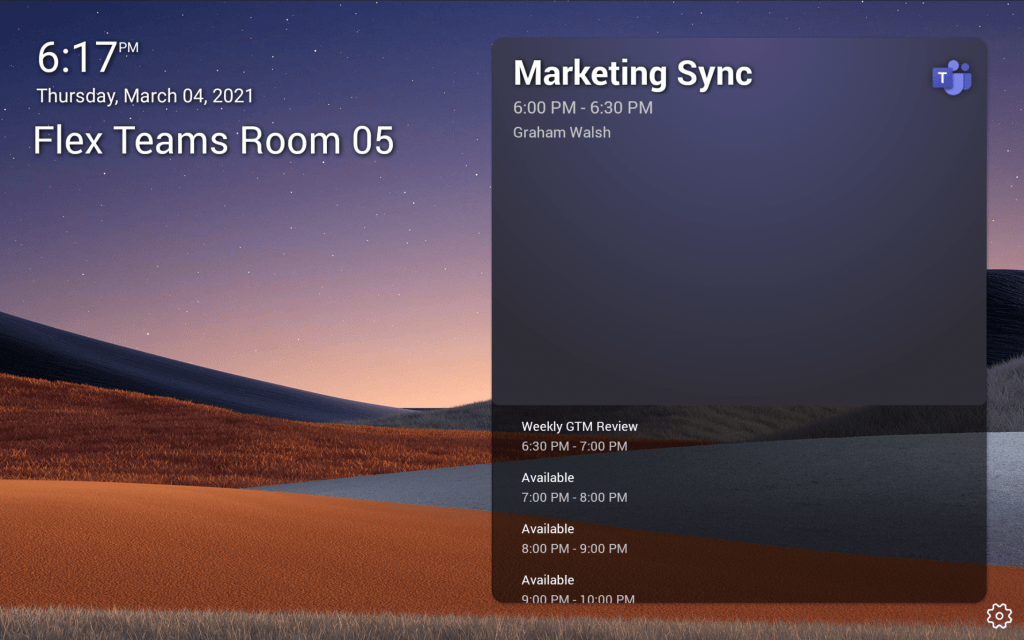Open settings via the gear icon
The height and width of the screenshot is (640, 1024).
[x=998, y=615]
